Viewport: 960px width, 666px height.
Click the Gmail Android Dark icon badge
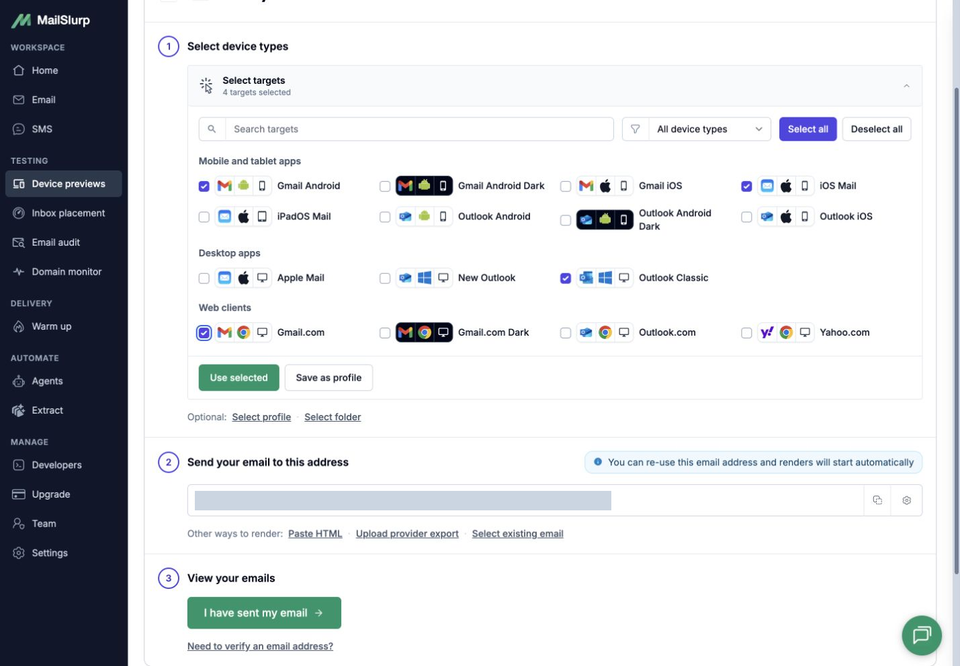tap(424, 185)
